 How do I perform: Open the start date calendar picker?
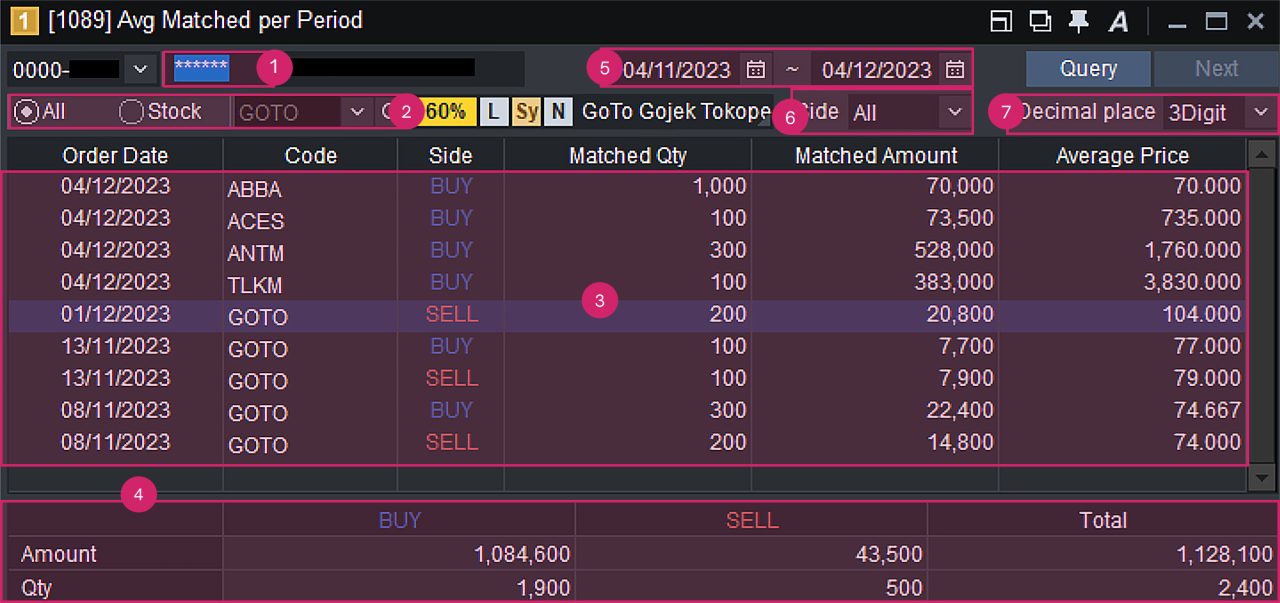tap(756, 70)
